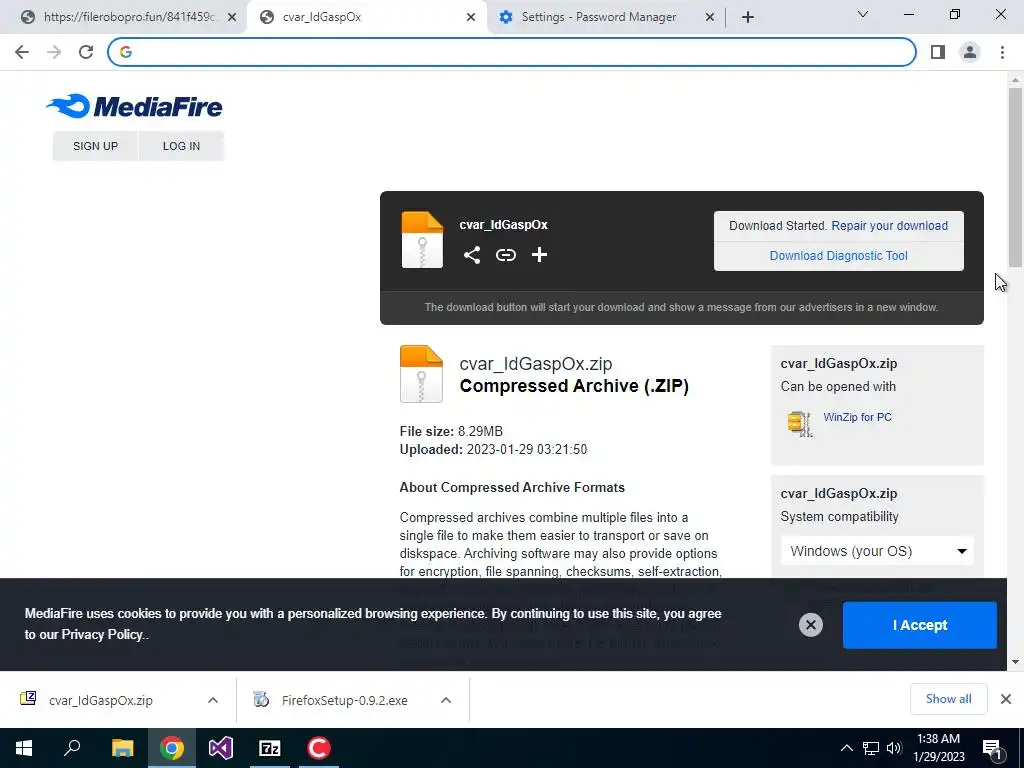The width and height of the screenshot is (1024, 768).
Task: Open the Chrome side panel
Action: 938,52
